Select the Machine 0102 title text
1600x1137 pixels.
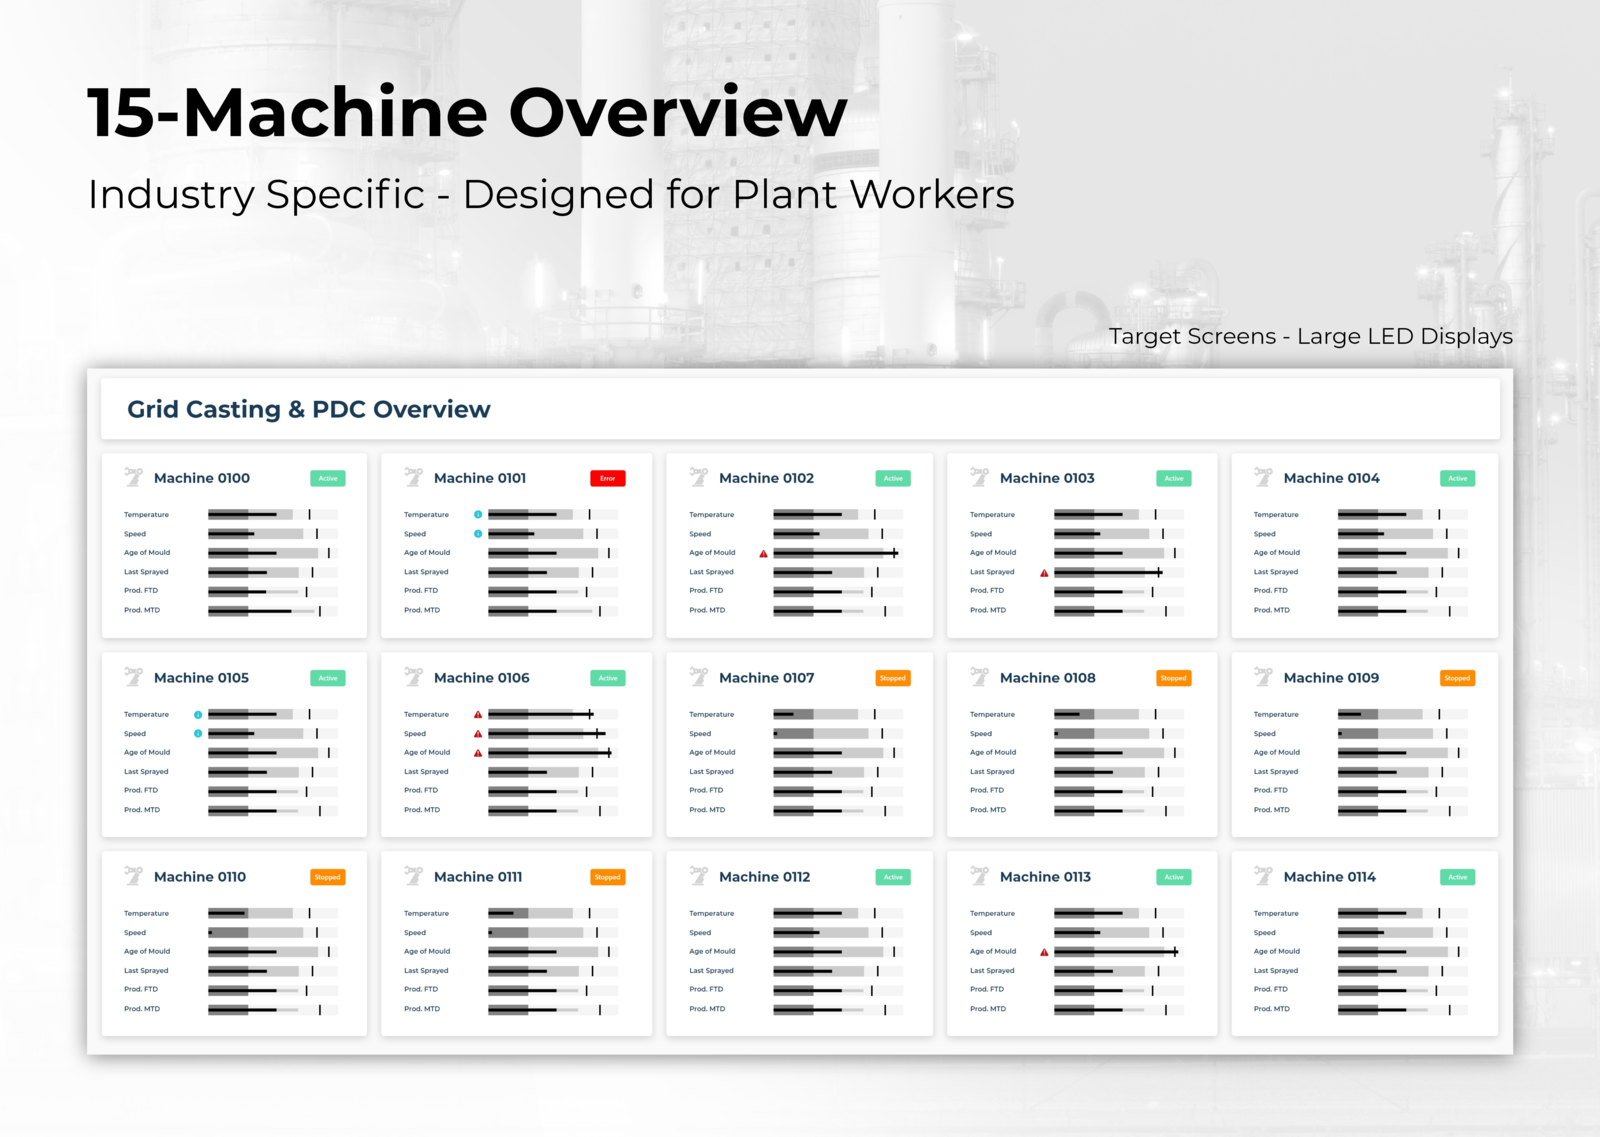click(766, 478)
